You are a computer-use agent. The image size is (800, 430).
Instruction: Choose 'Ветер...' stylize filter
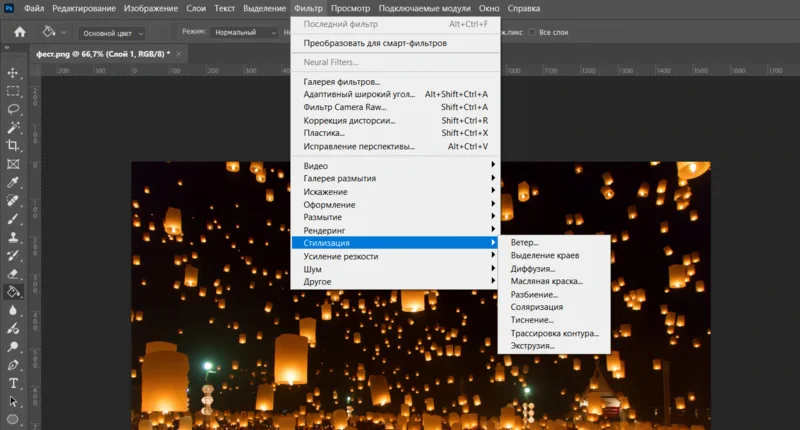tap(525, 243)
